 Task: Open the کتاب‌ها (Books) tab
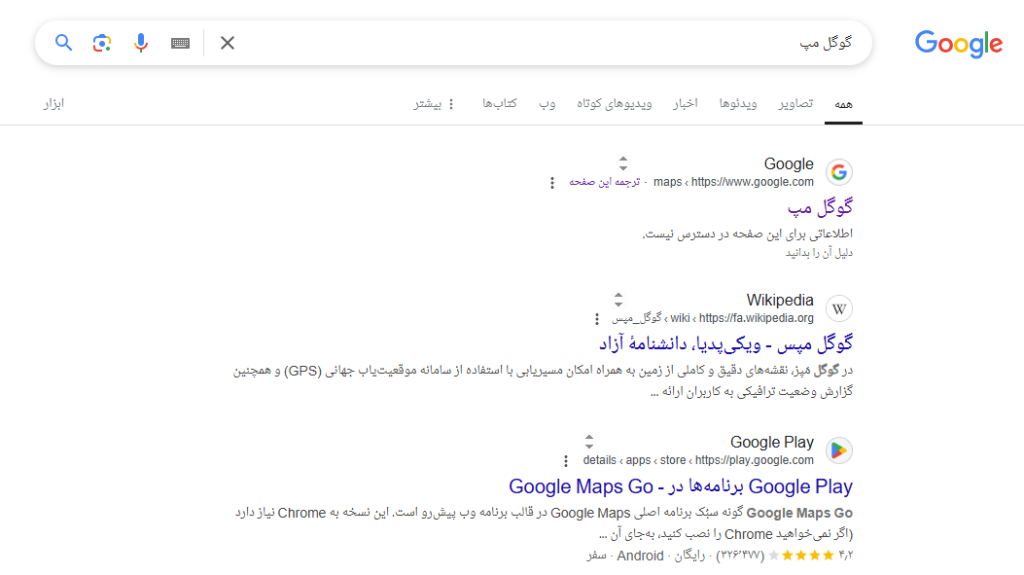(500, 103)
